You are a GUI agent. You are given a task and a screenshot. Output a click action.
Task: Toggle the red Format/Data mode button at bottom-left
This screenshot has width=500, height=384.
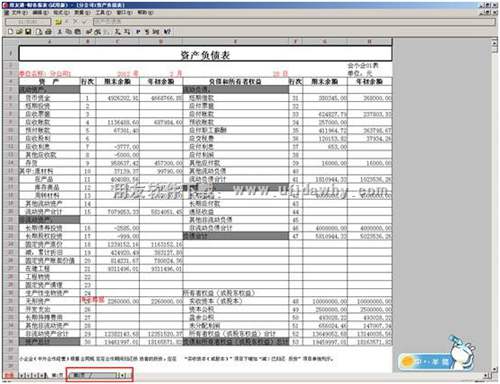[8, 375]
